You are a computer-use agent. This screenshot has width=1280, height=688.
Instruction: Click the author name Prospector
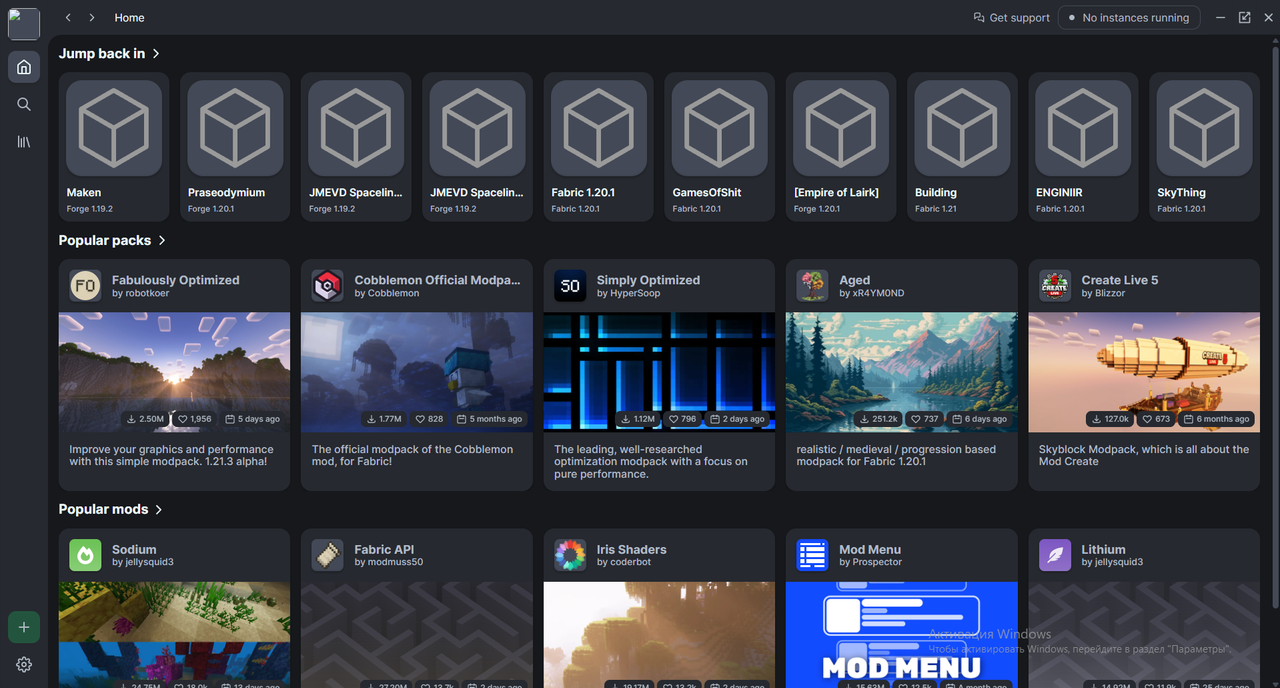[877, 563]
